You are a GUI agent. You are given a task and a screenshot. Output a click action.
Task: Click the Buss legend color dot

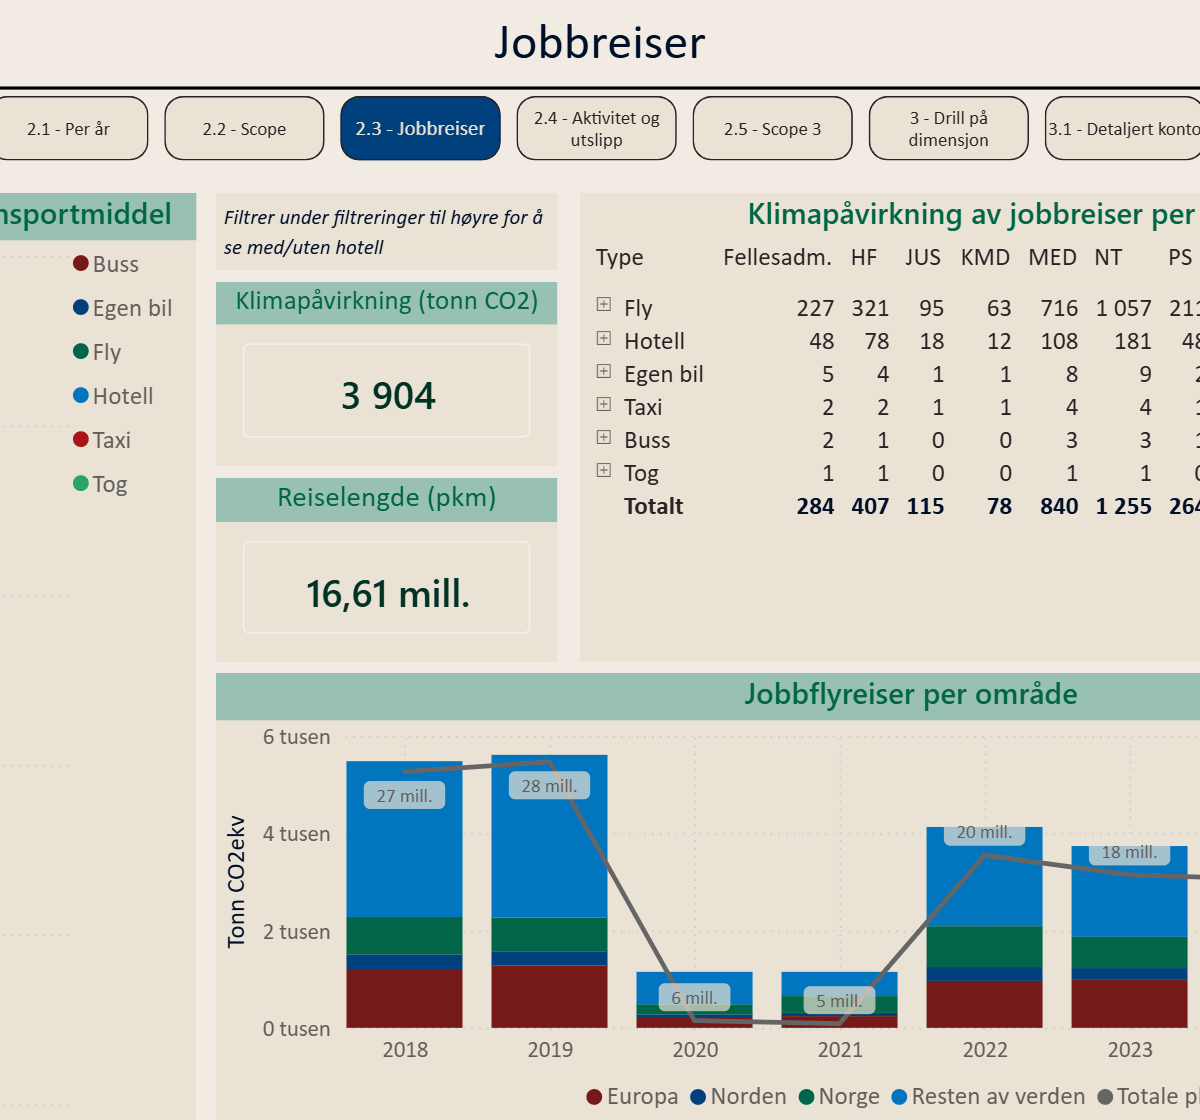click(x=81, y=264)
